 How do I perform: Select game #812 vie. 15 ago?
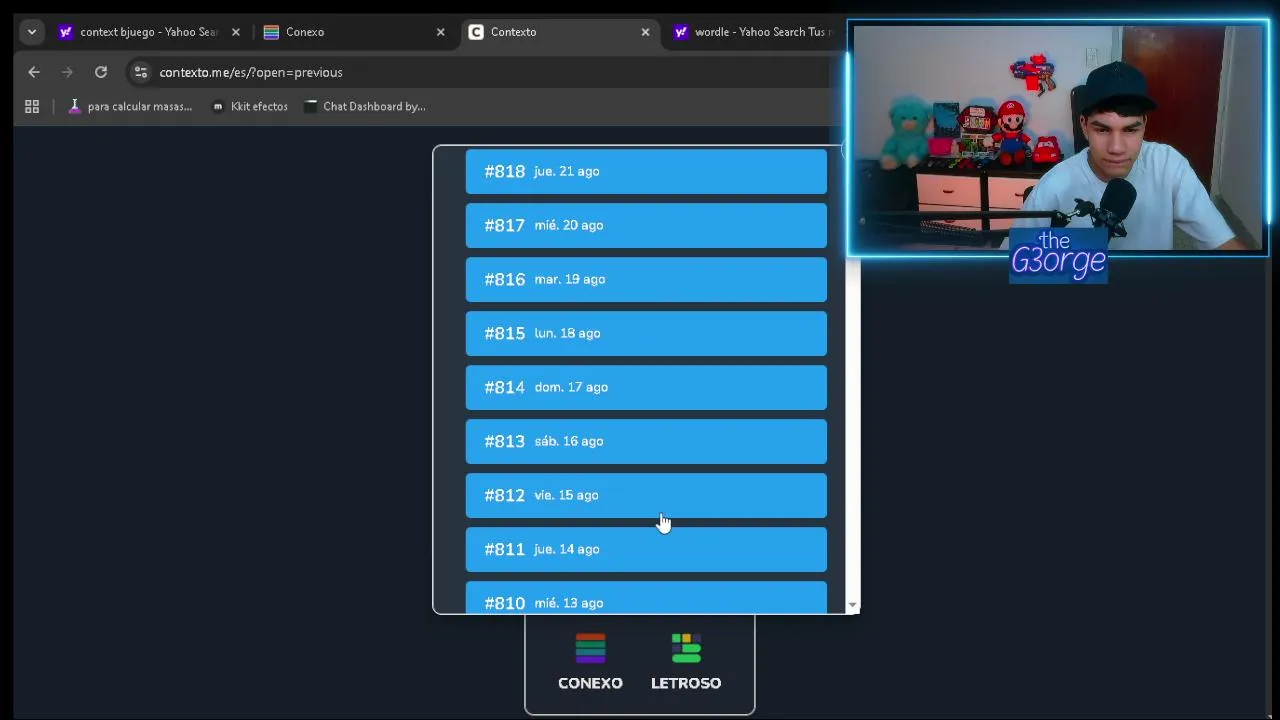pos(646,495)
